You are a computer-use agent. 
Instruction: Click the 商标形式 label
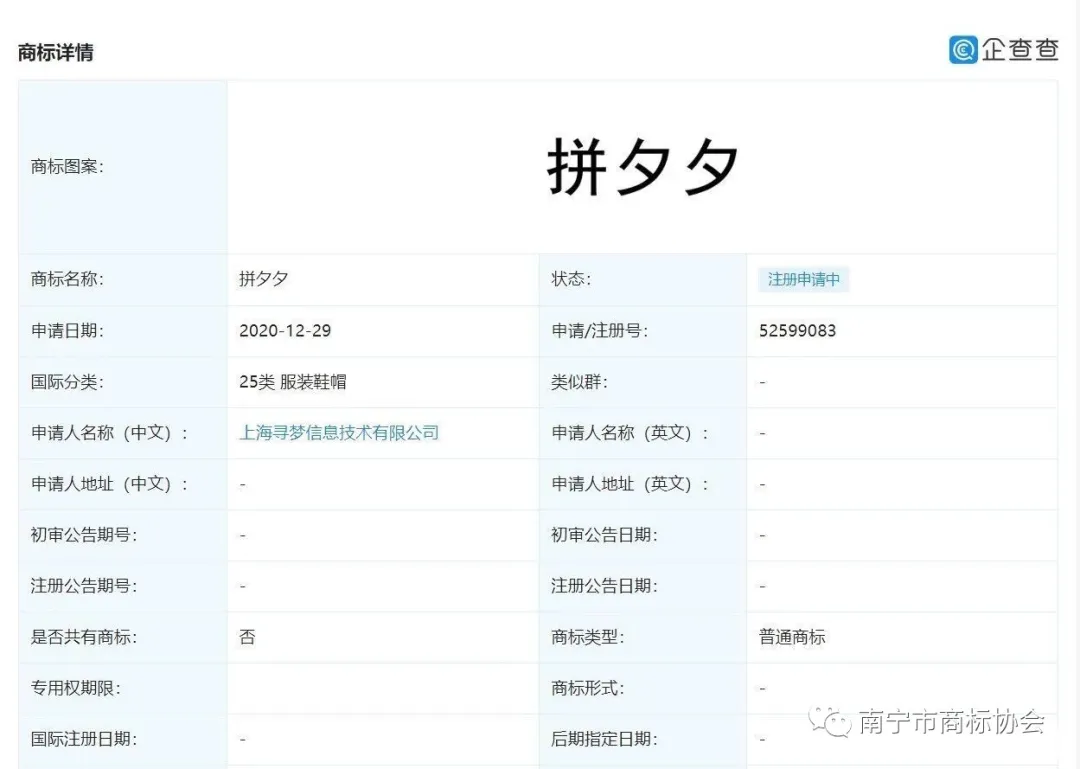click(588, 688)
